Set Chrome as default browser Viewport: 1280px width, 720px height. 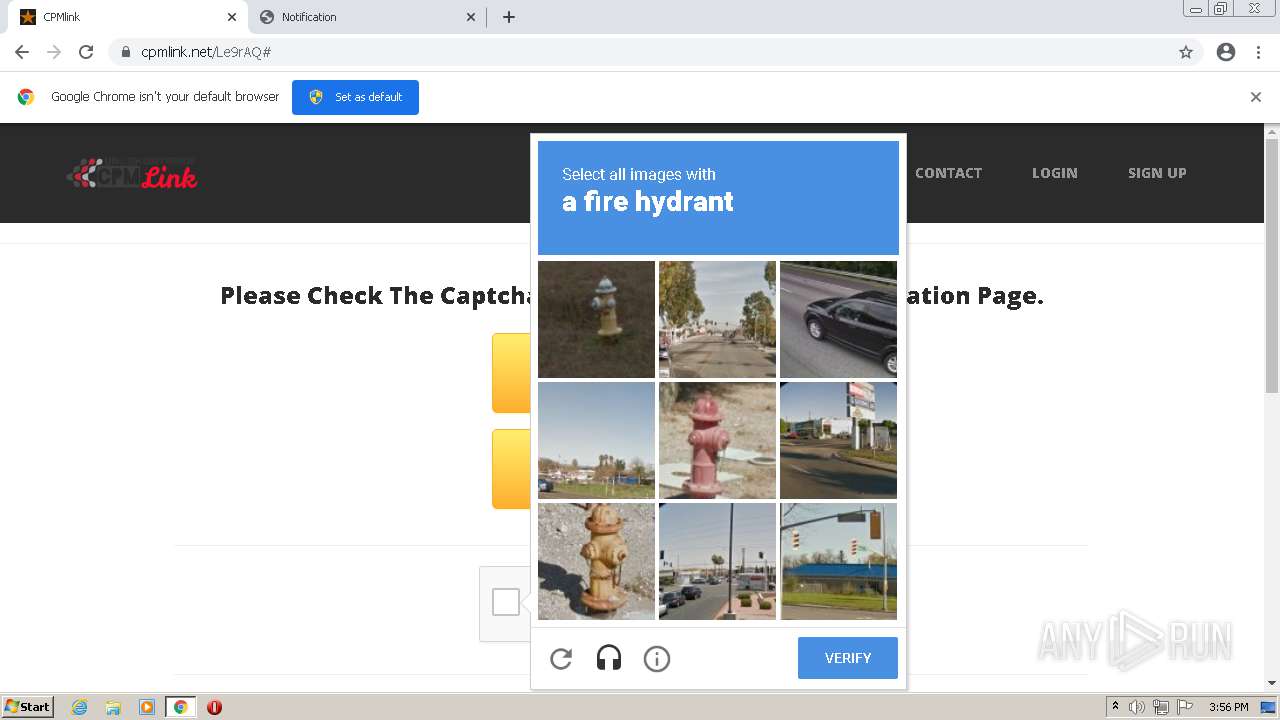click(x=355, y=97)
